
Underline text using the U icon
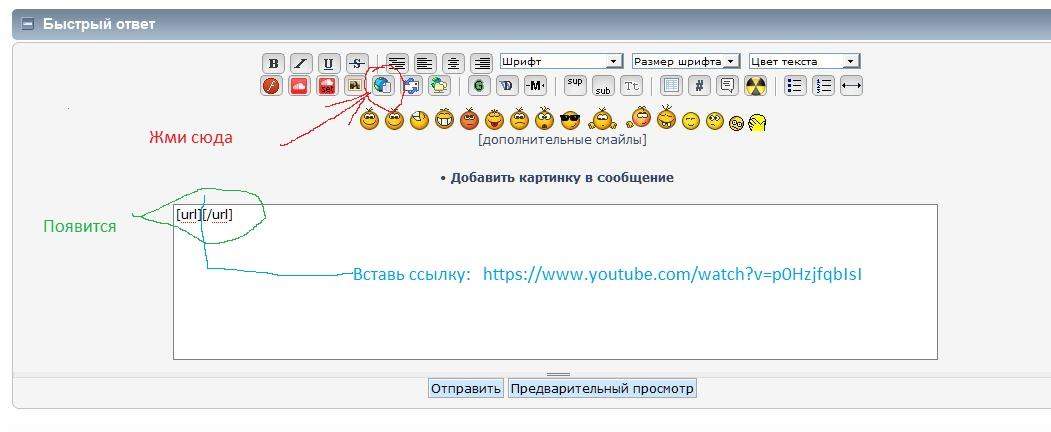click(328, 64)
